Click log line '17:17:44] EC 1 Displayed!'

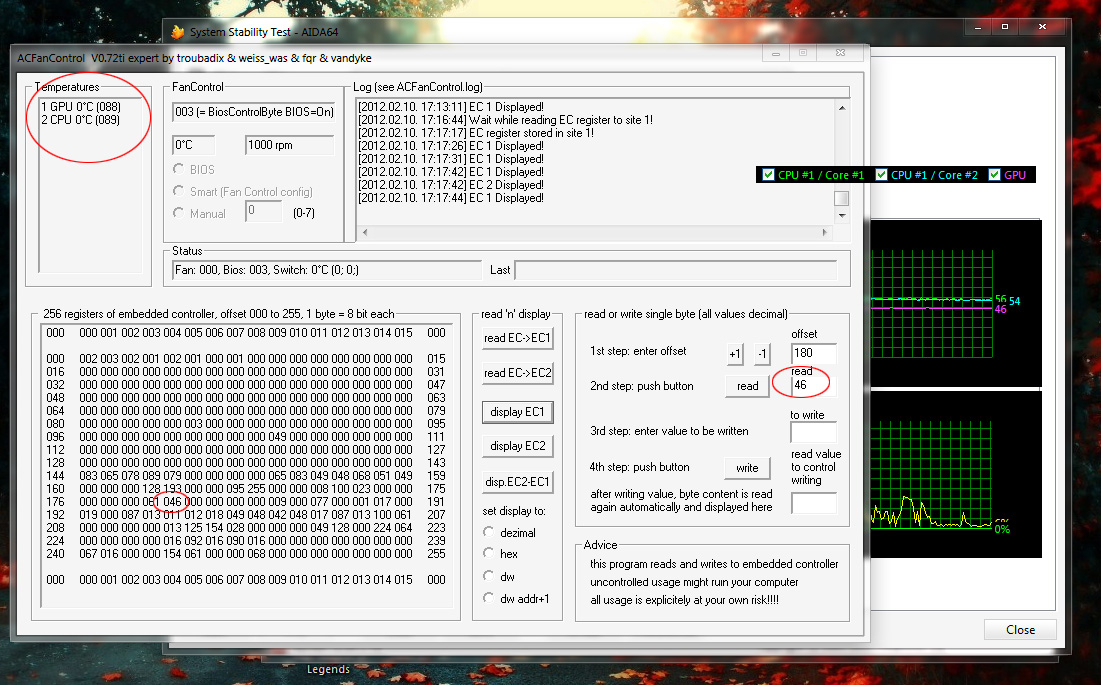click(x=451, y=198)
